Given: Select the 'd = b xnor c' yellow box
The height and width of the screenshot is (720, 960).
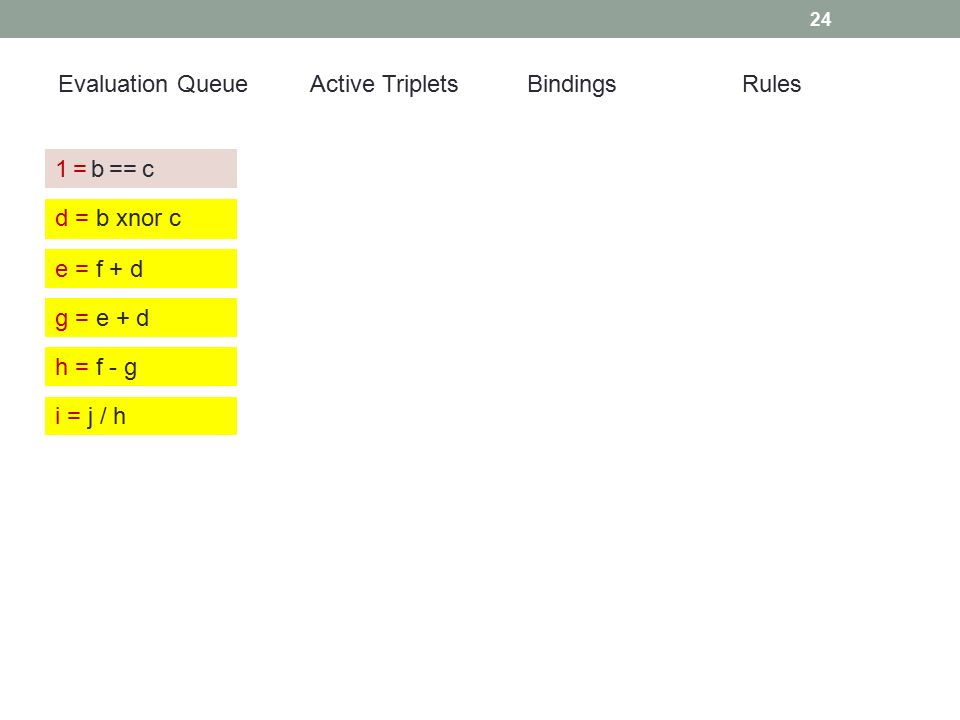Looking at the screenshot, I should [141, 219].
